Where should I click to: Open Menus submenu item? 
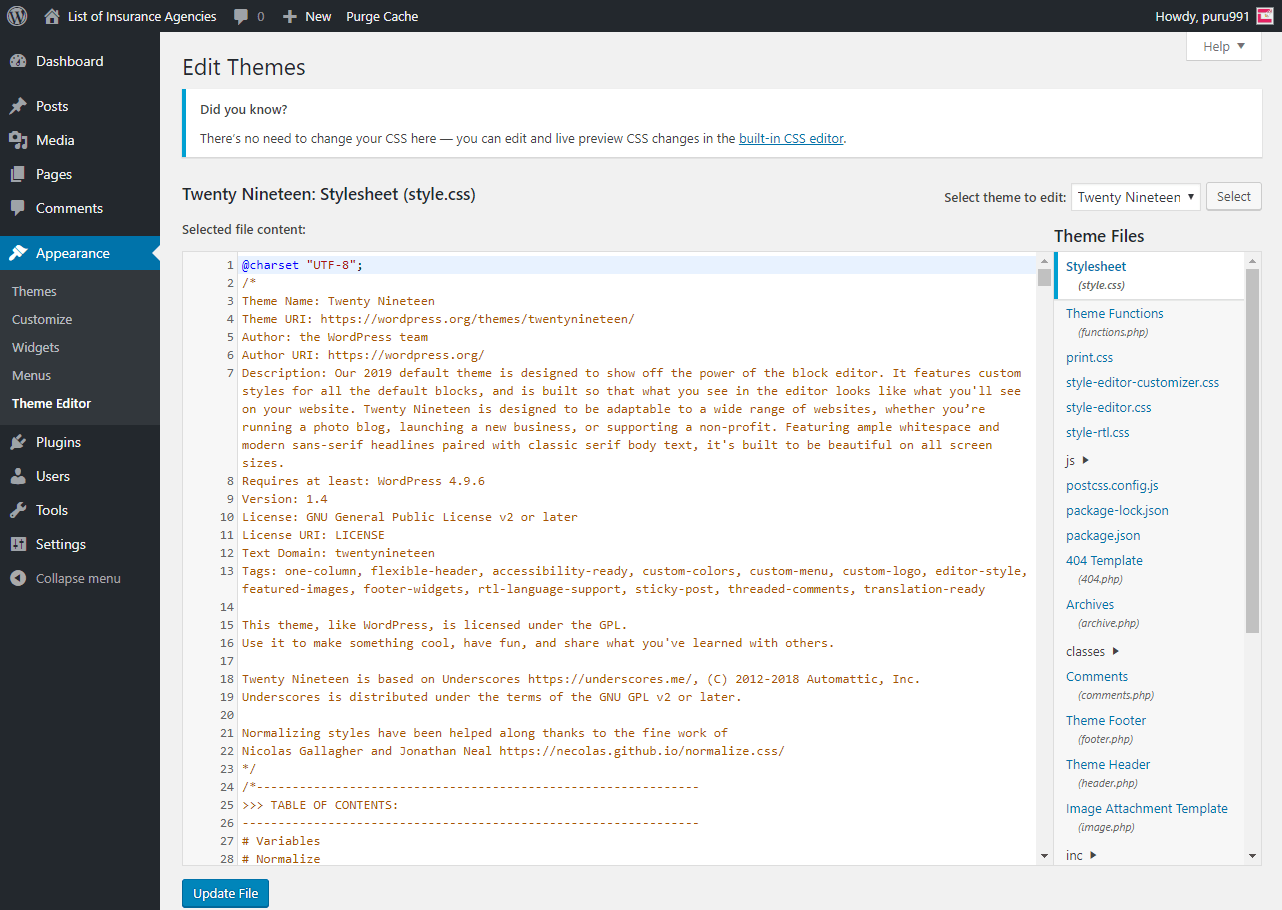(31, 375)
